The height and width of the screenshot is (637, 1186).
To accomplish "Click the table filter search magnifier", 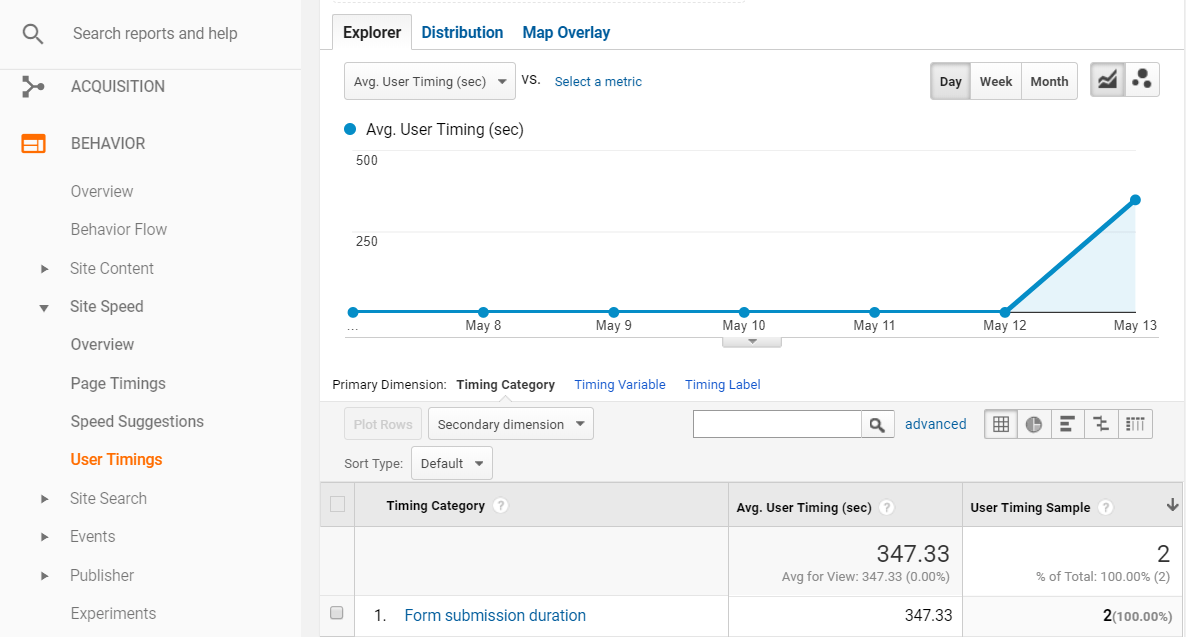I will (x=877, y=423).
